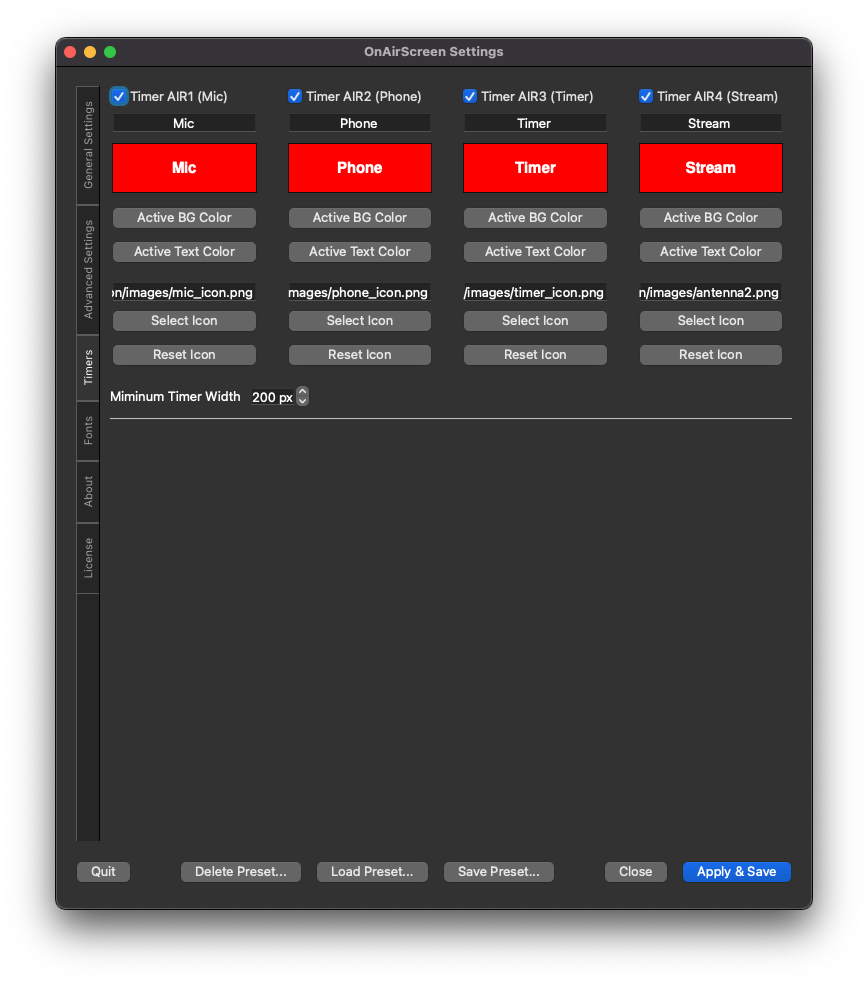Click the timer_icon.png path field
Image resolution: width=868 pixels, height=983 pixels.
click(535, 293)
